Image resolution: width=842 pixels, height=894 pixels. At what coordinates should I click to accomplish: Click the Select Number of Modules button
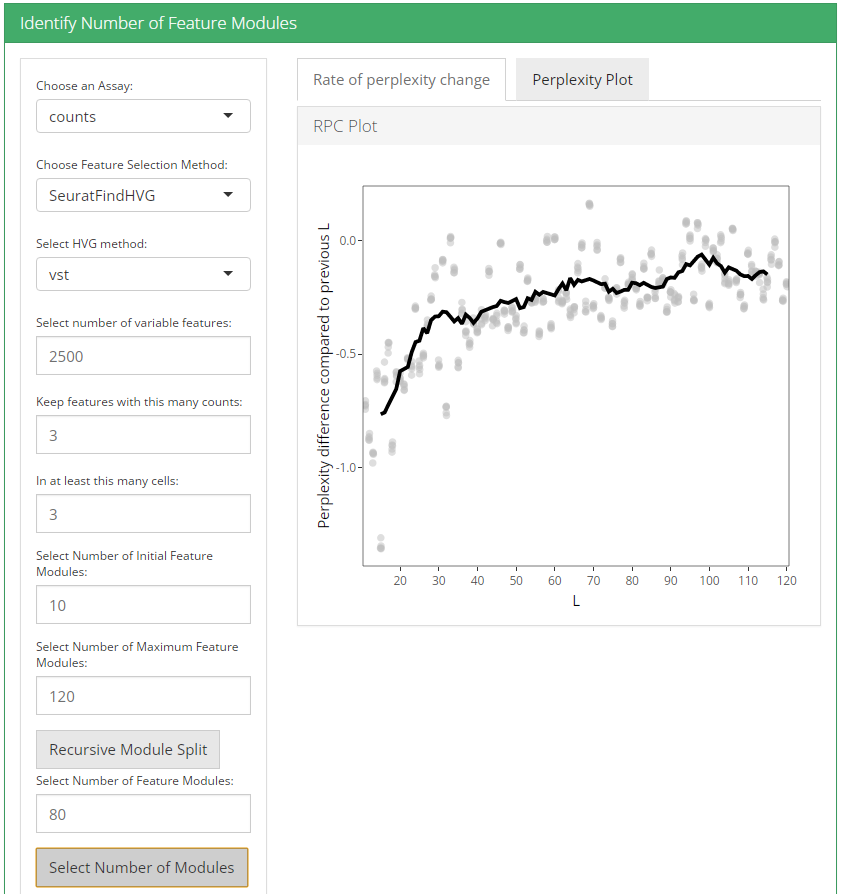pyautogui.click(x=141, y=867)
